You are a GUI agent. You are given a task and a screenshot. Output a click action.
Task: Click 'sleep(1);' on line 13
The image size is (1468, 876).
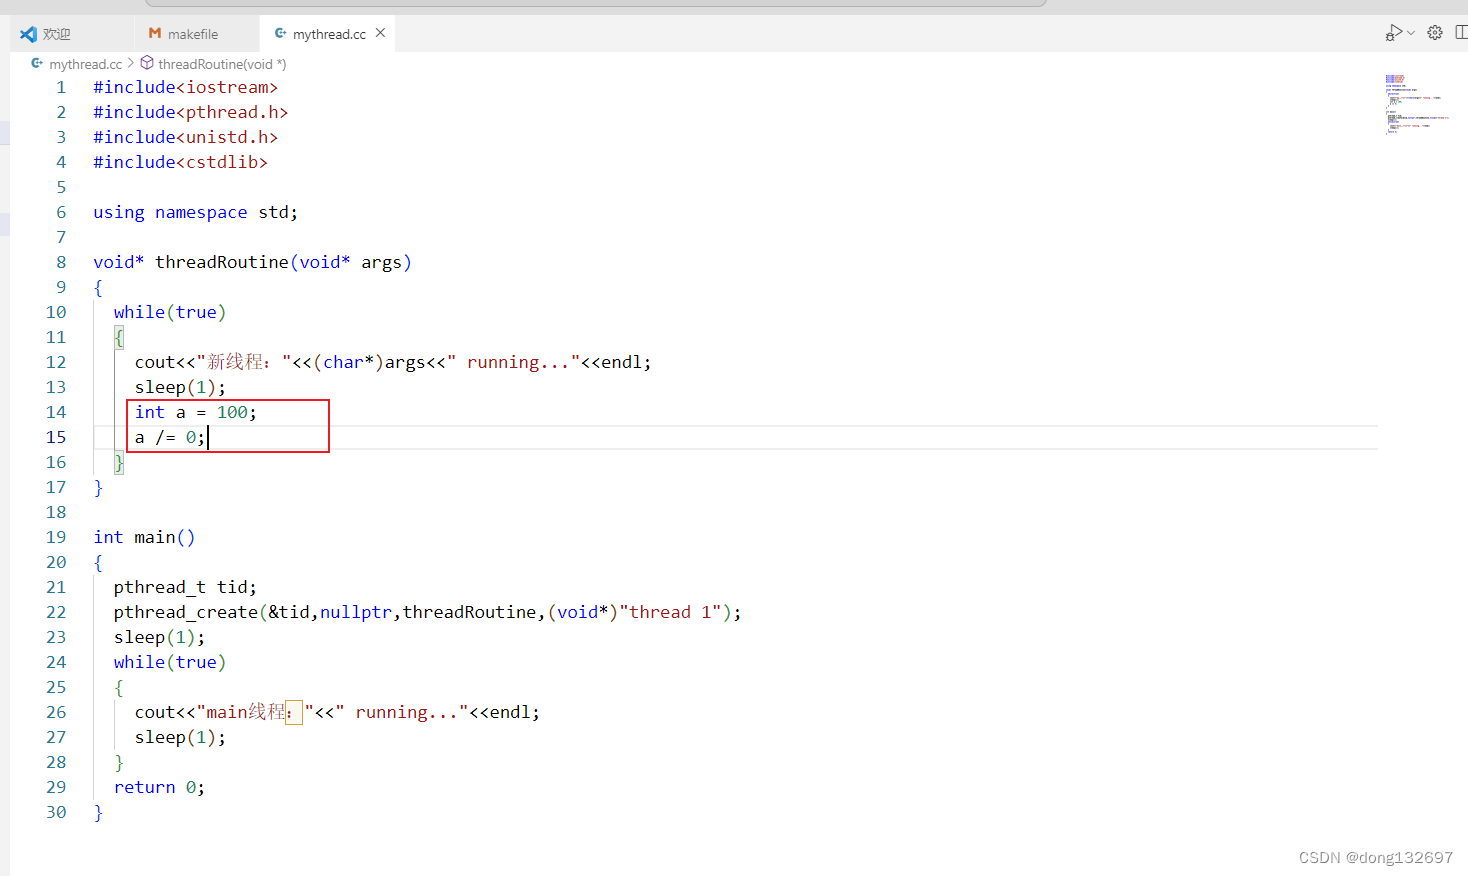point(181,387)
